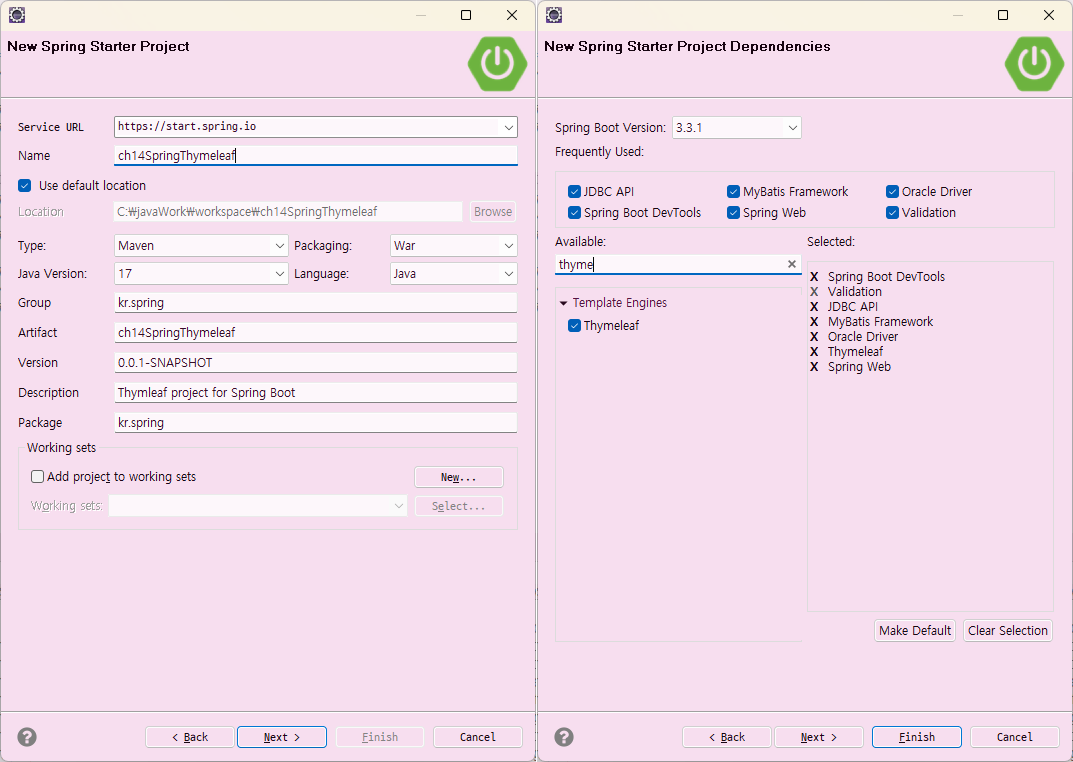The image size is (1073, 762).
Task: Open the Java Version dropdown
Action: pyautogui.click(x=279, y=274)
